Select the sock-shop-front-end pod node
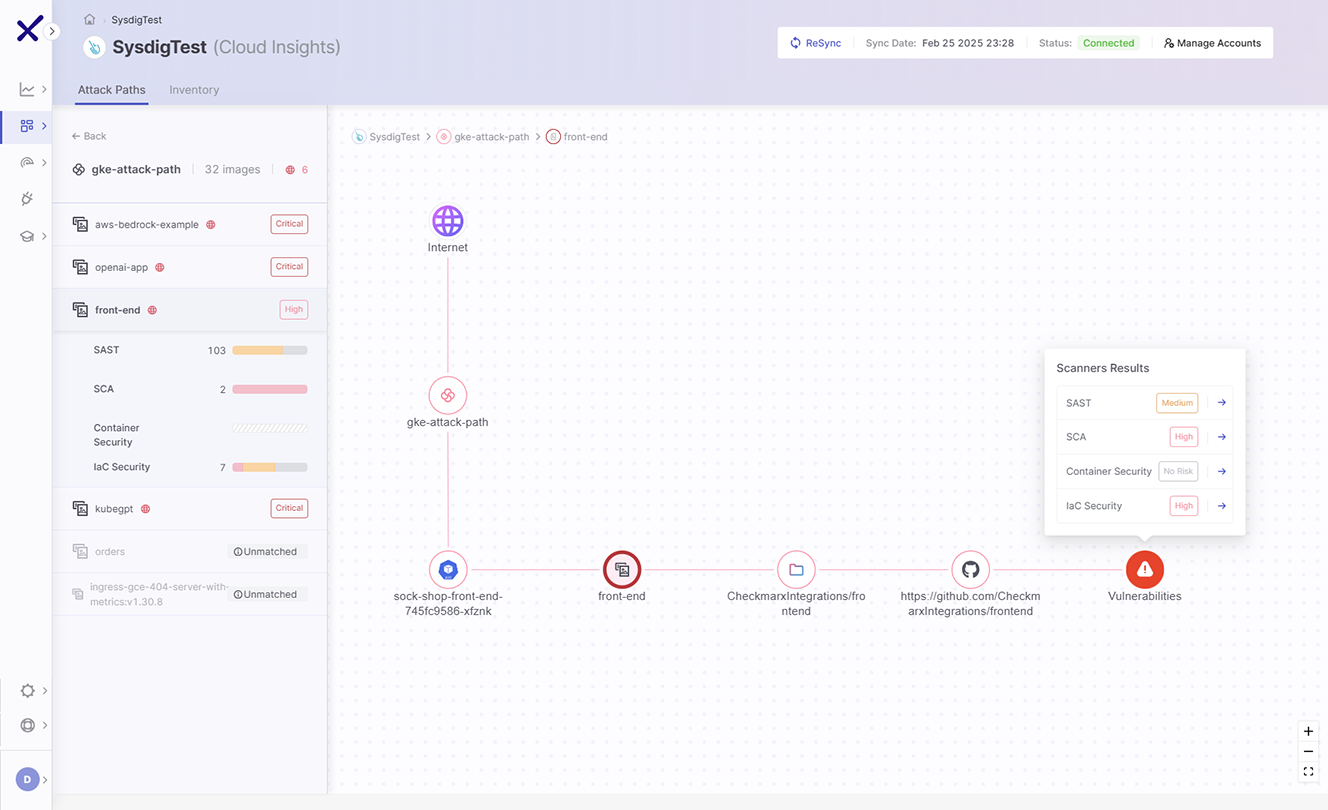 pyautogui.click(x=448, y=570)
